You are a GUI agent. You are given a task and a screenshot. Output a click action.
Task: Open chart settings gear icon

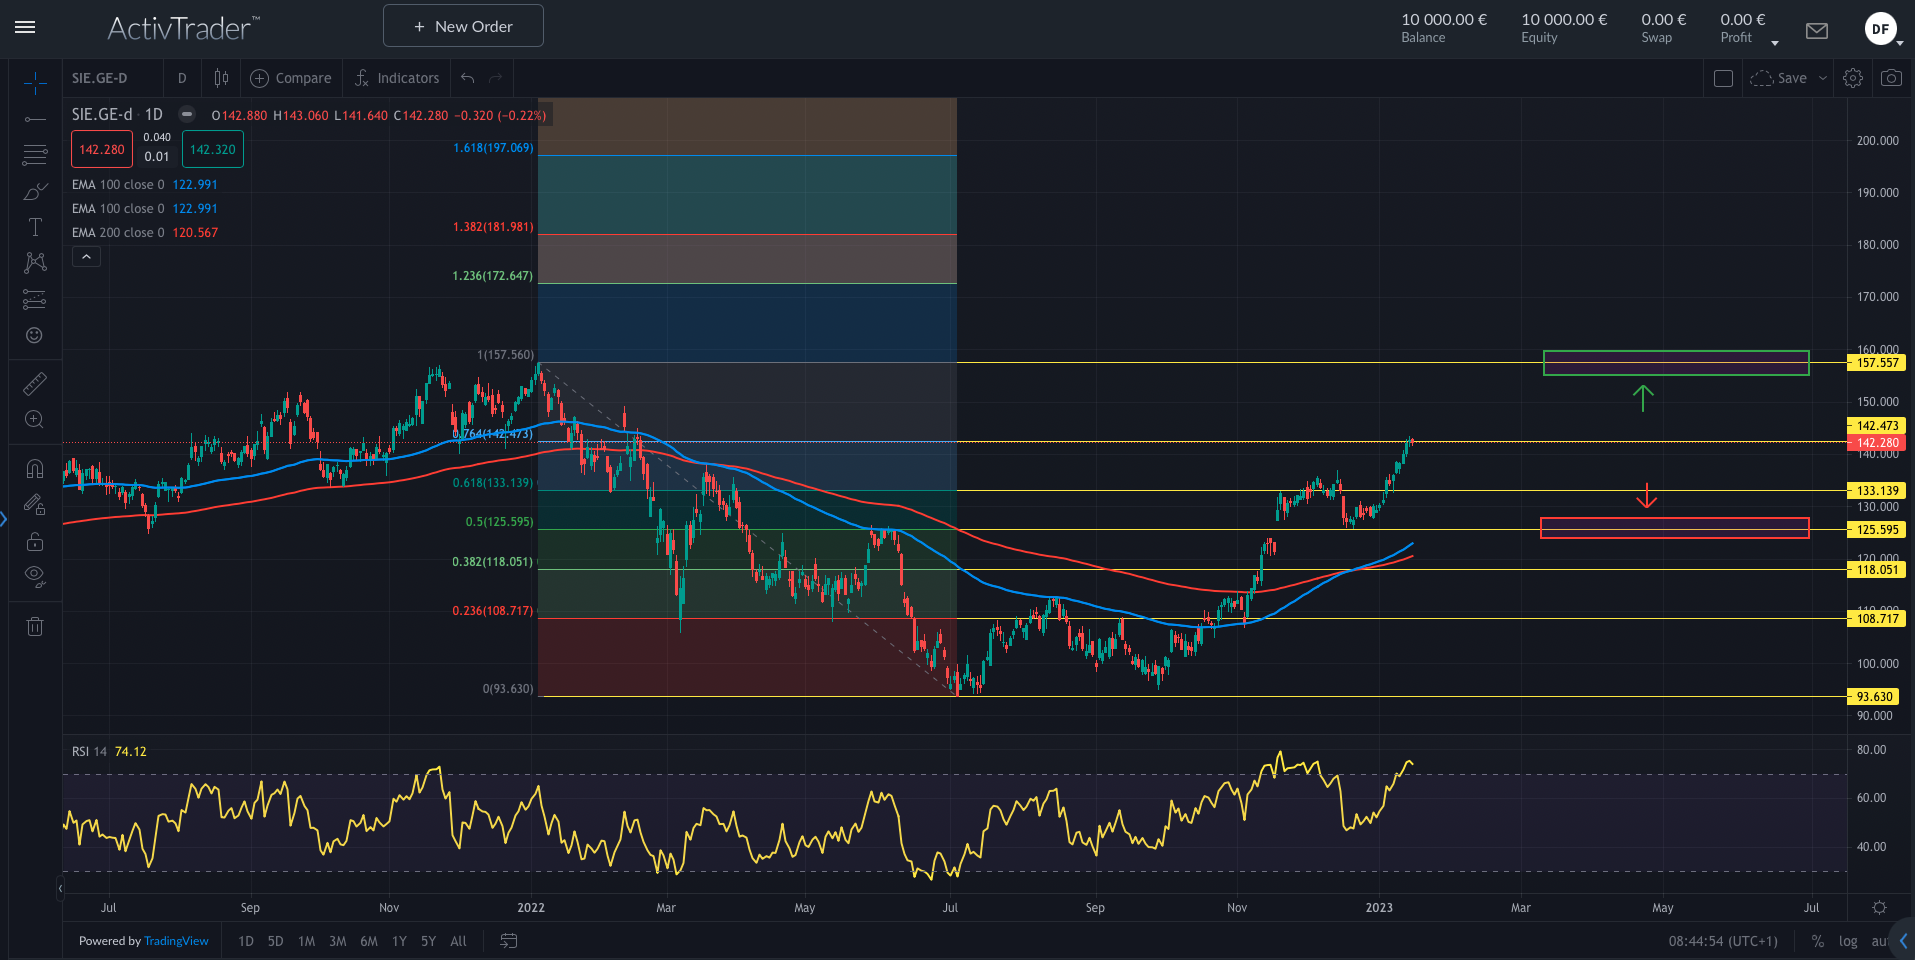[1852, 78]
